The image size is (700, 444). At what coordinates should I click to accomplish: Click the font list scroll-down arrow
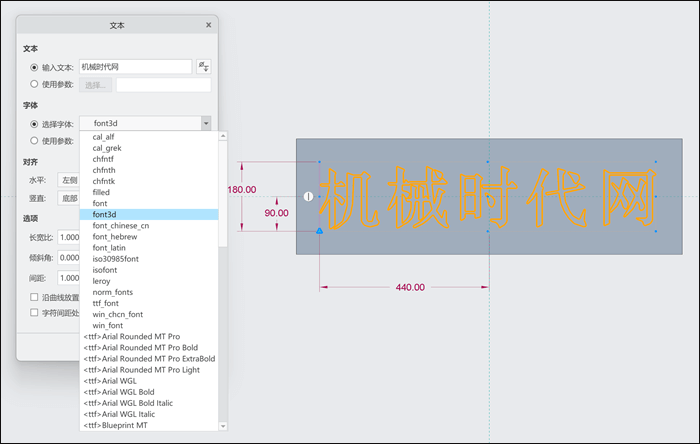[x=223, y=426]
